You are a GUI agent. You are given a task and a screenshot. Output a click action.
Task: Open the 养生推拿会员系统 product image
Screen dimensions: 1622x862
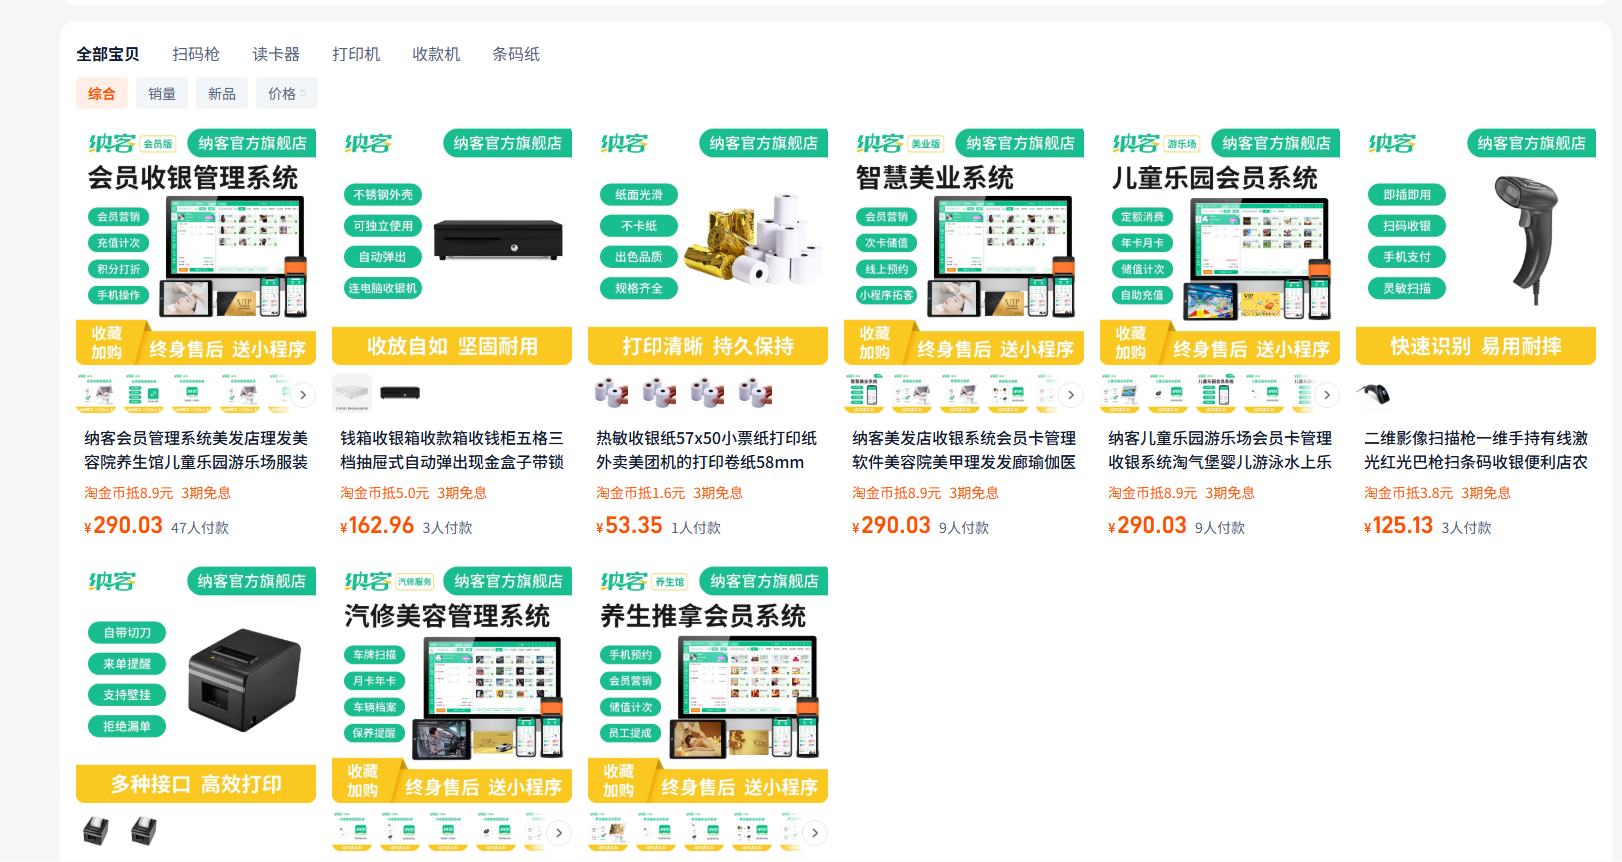[x=708, y=683]
